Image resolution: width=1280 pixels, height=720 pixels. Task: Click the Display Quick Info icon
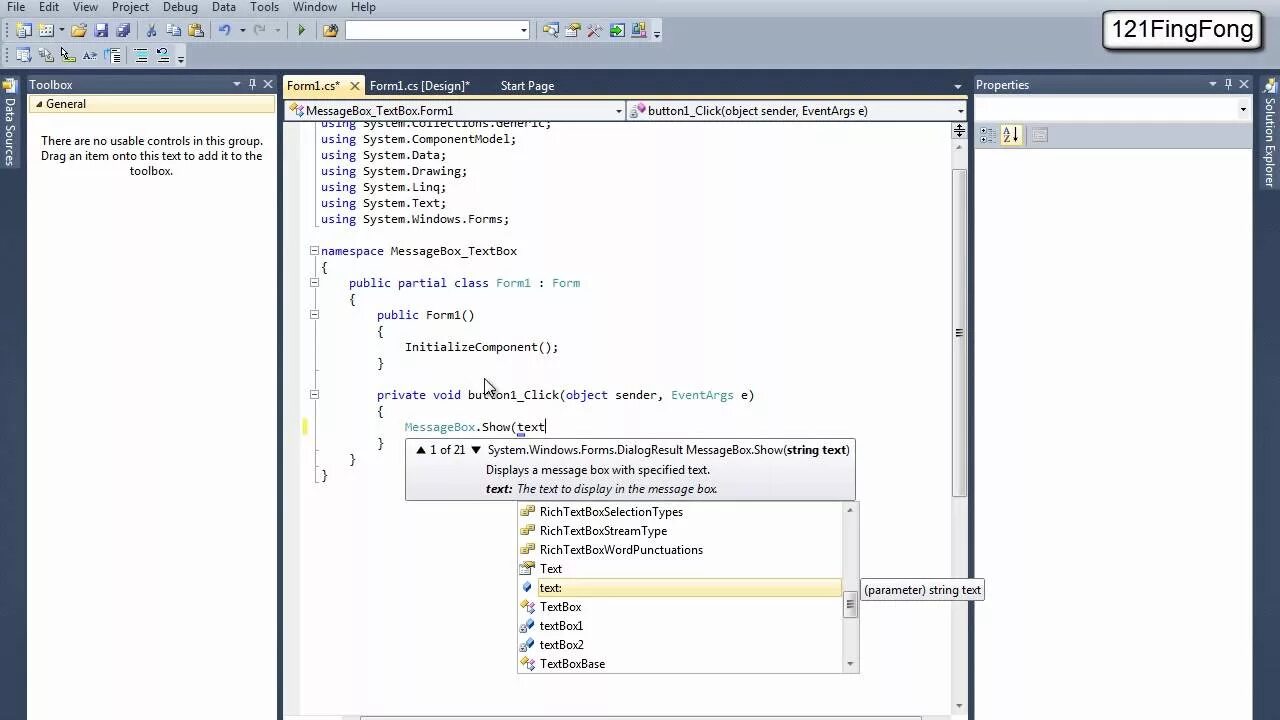coord(68,56)
